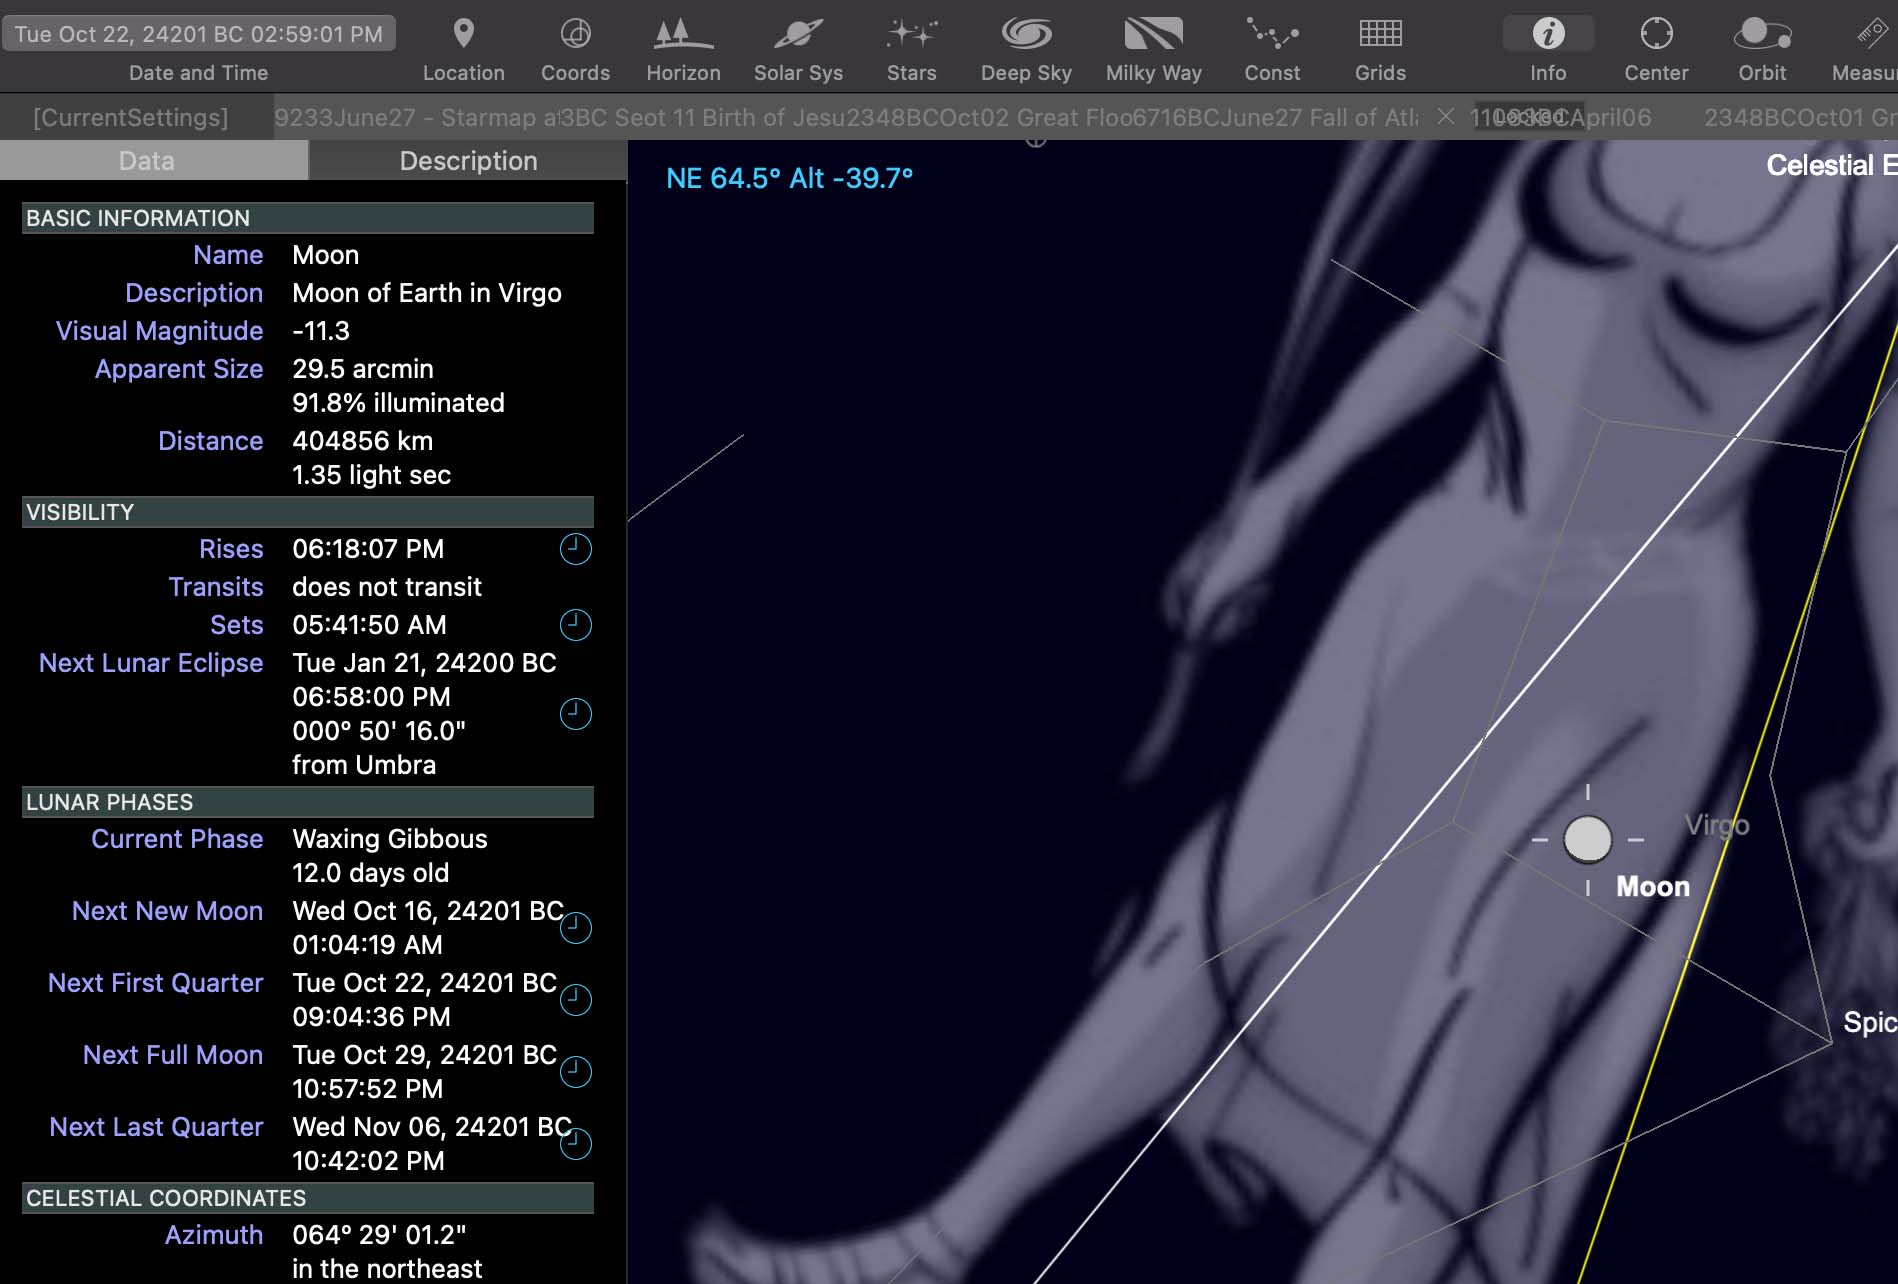1898x1284 pixels.
Task: Select the [CurrentSettings] tab
Action: (x=131, y=117)
